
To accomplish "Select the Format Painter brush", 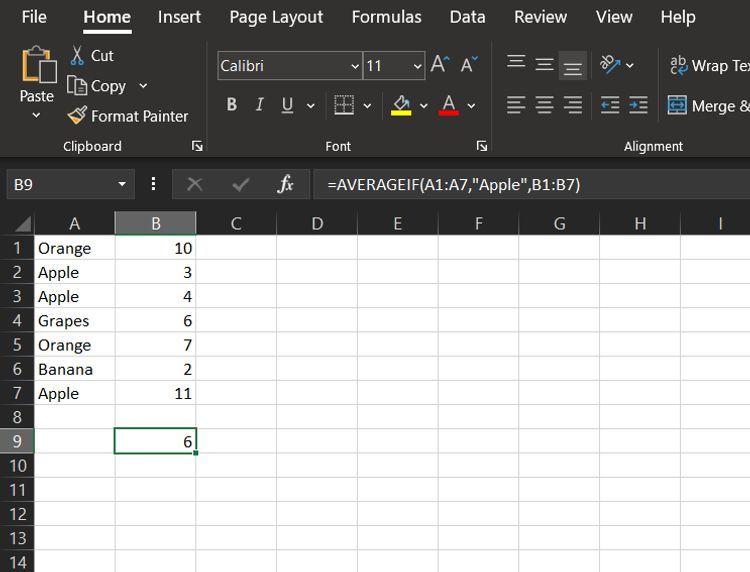I will [77, 115].
